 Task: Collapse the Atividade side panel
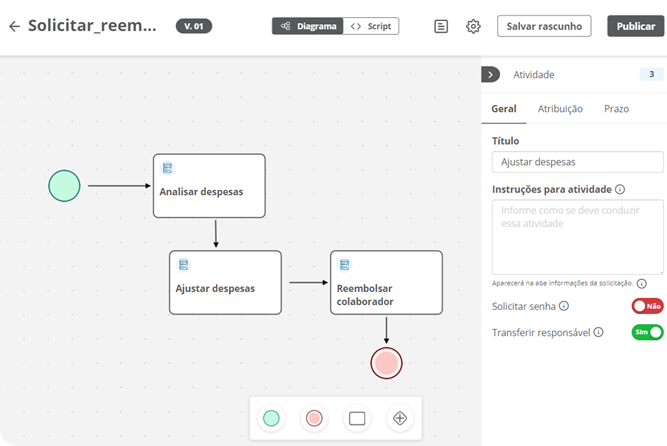click(490, 74)
